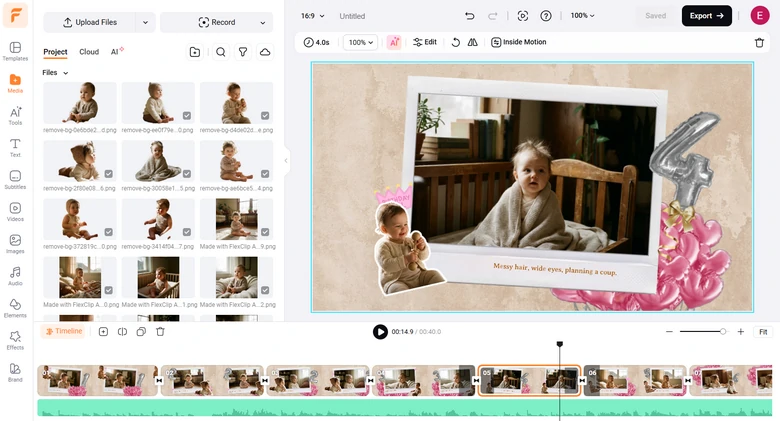Open the 16:9 aspect ratio dropdown
Viewport: 780px width, 421px height.
313,16
